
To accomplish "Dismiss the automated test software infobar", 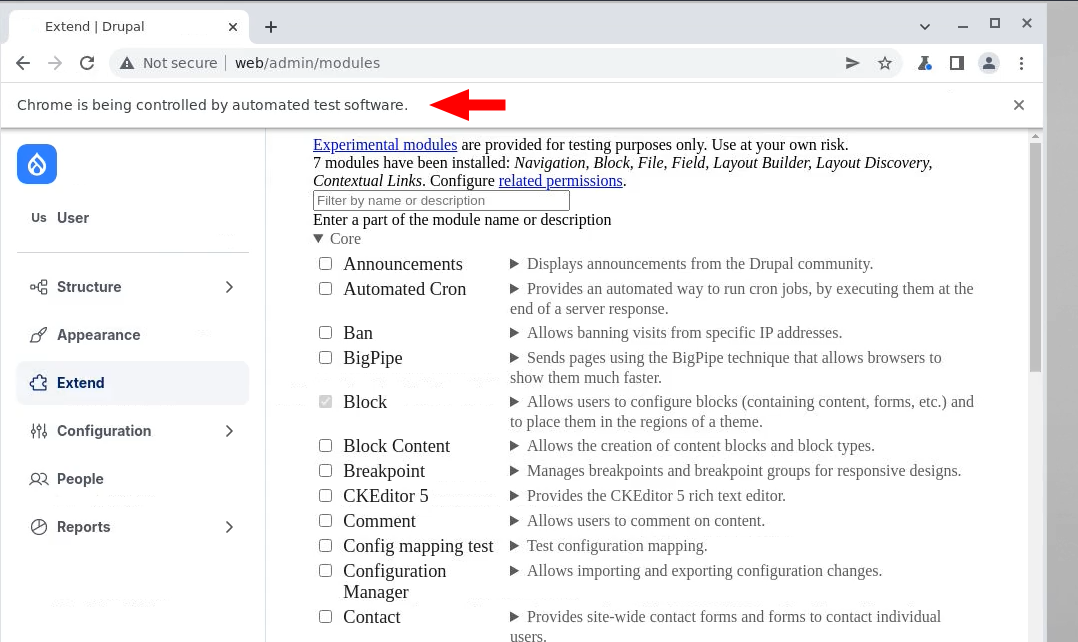I will (x=1019, y=105).
